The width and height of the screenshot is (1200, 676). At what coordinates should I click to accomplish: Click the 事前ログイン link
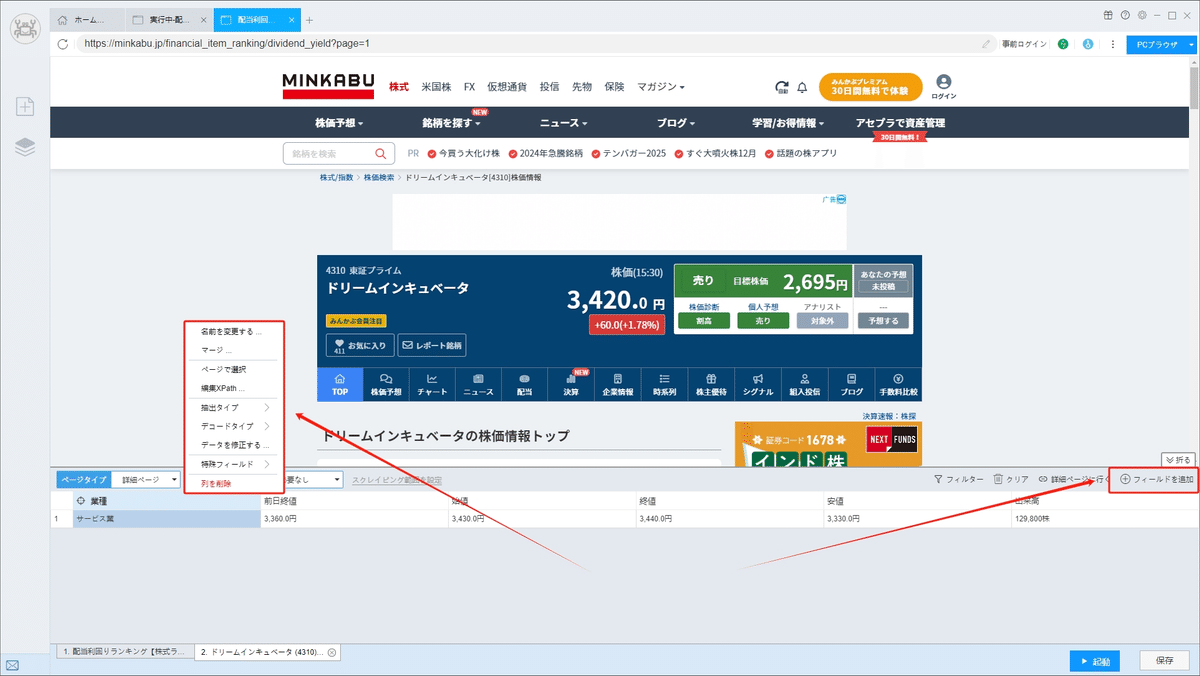click(x=1024, y=44)
